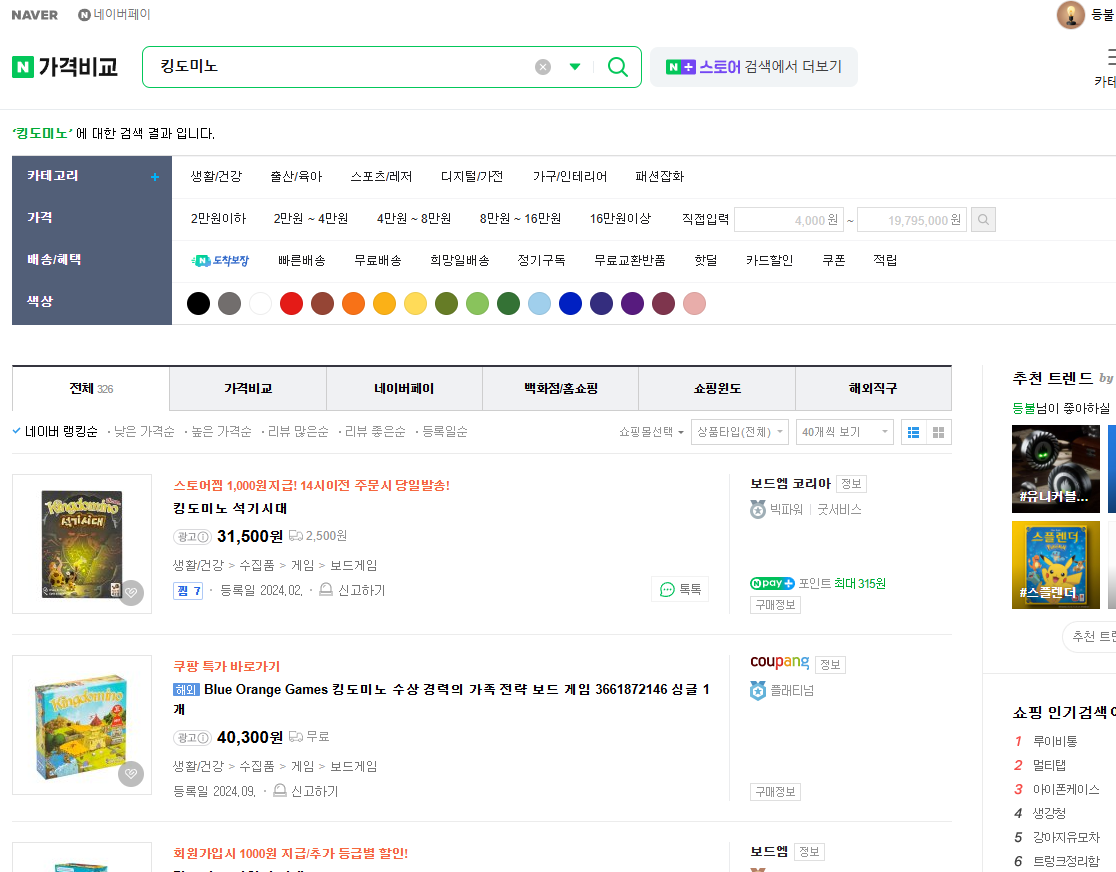Screen dimensions: 1116x872
Task: Click 톡톡 chat button
Action: (680, 589)
